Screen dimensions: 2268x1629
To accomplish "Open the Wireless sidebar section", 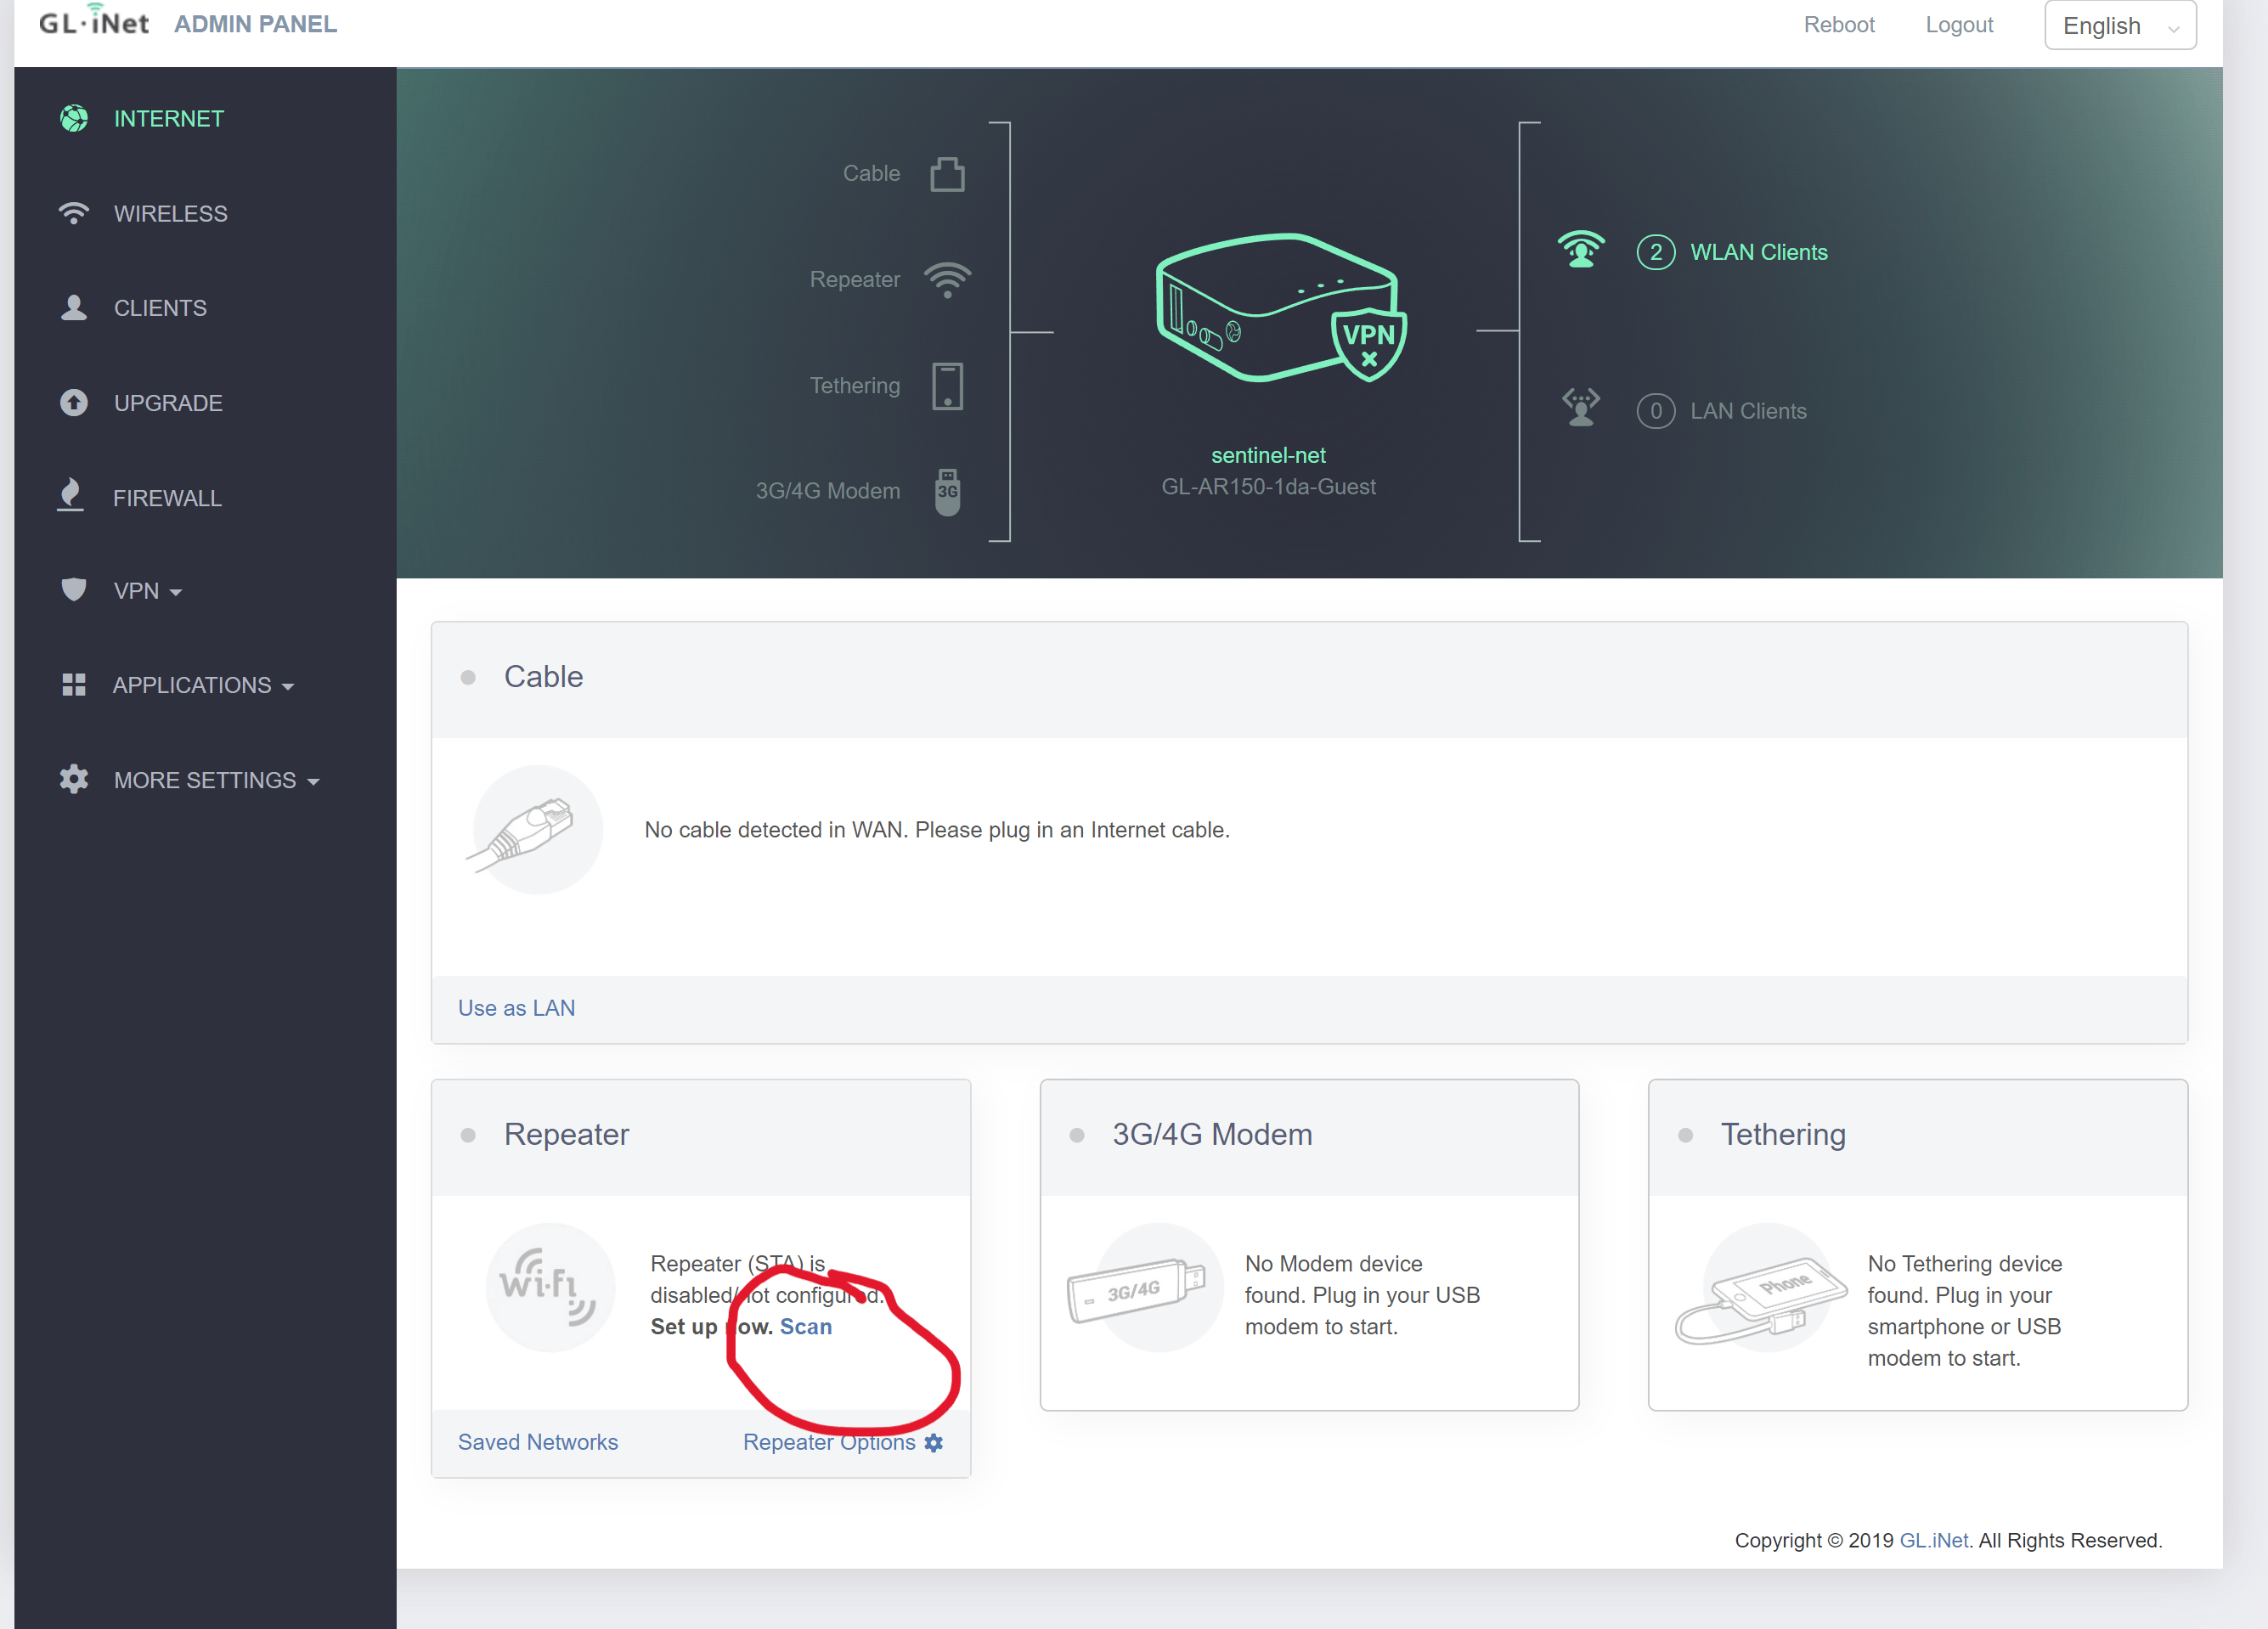I will 170,213.
